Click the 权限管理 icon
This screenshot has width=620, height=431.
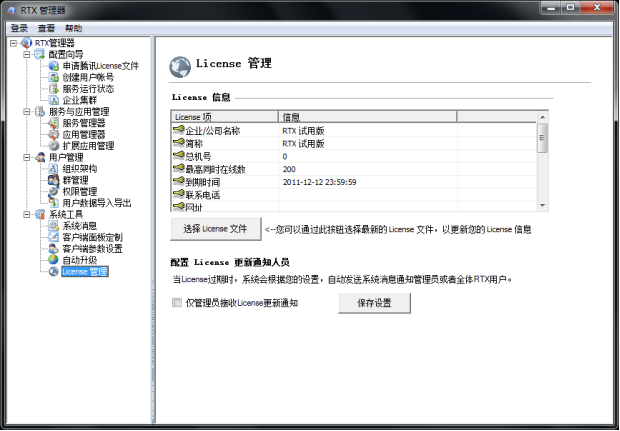[53, 192]
